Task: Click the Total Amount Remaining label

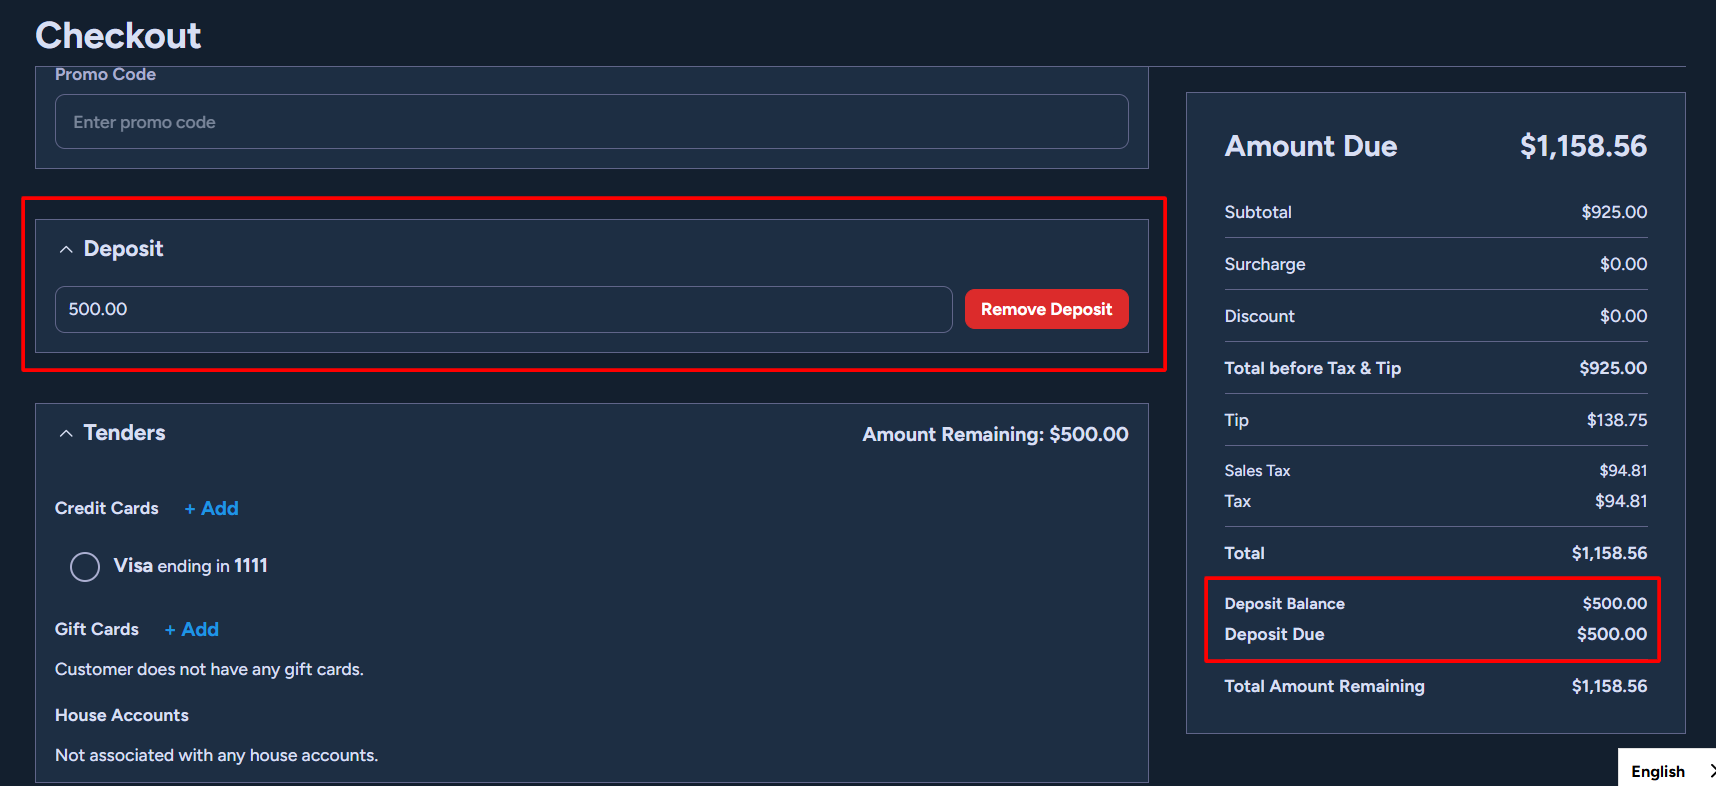Action: click(x=1324, y=686)
